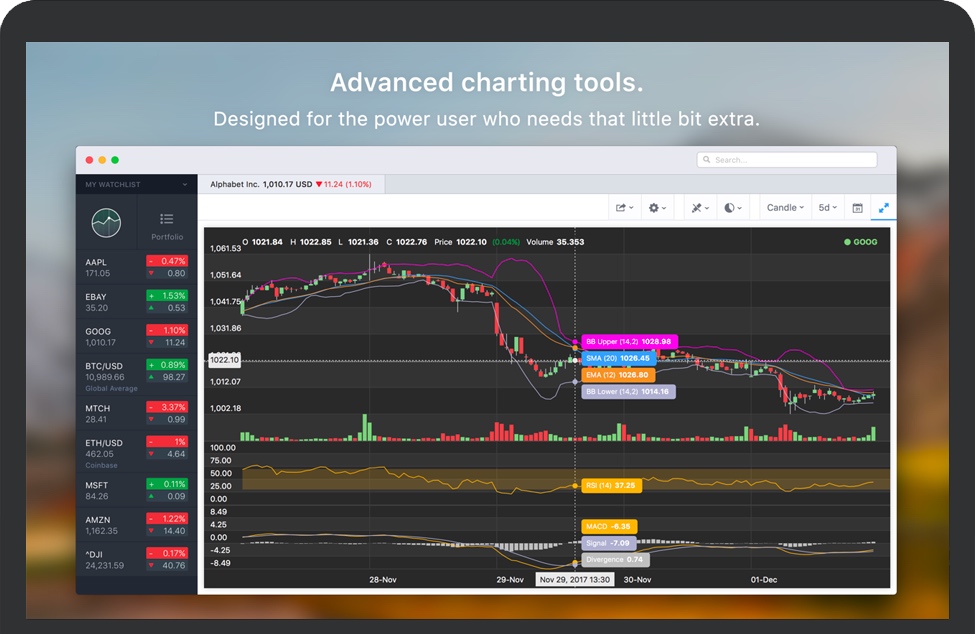Open the Portfolio list view

pos(167,224)
